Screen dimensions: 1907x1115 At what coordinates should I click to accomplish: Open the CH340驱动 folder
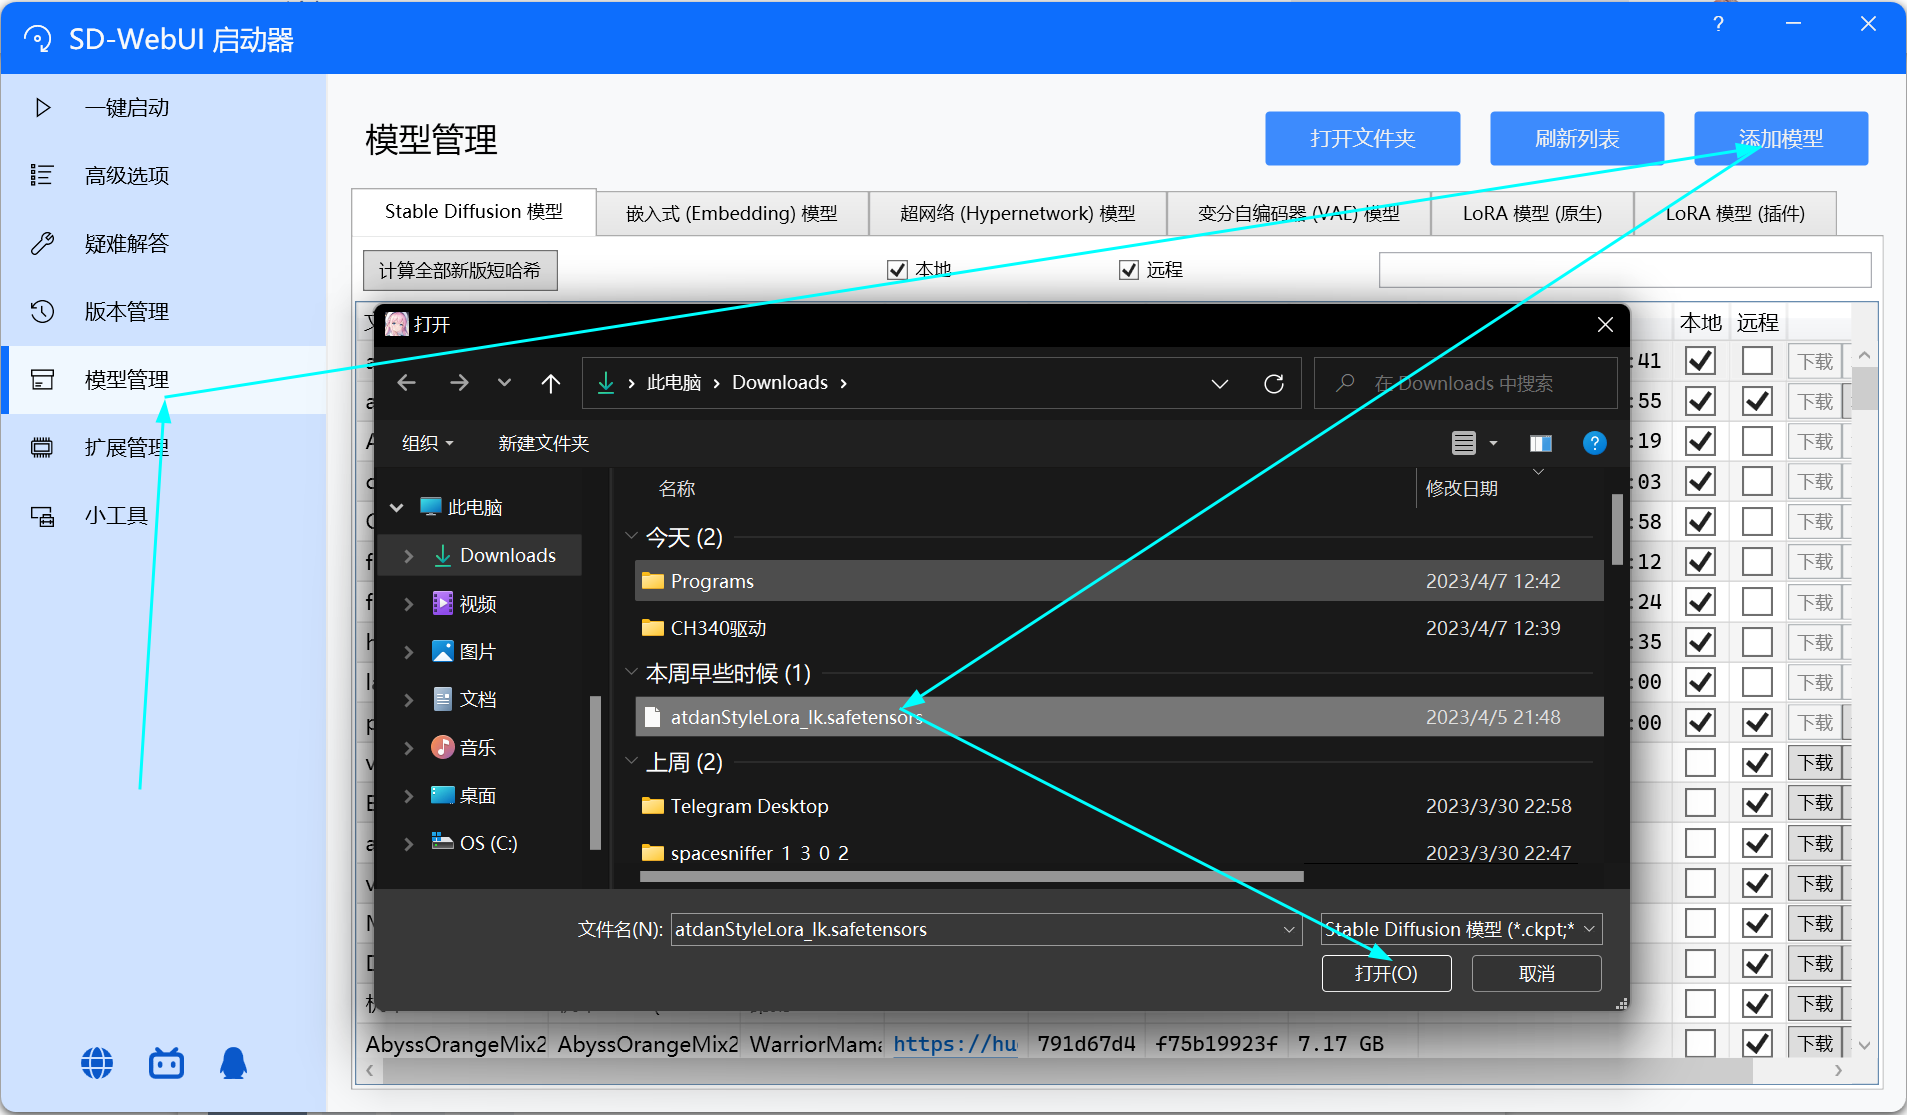pos(1119,628)
